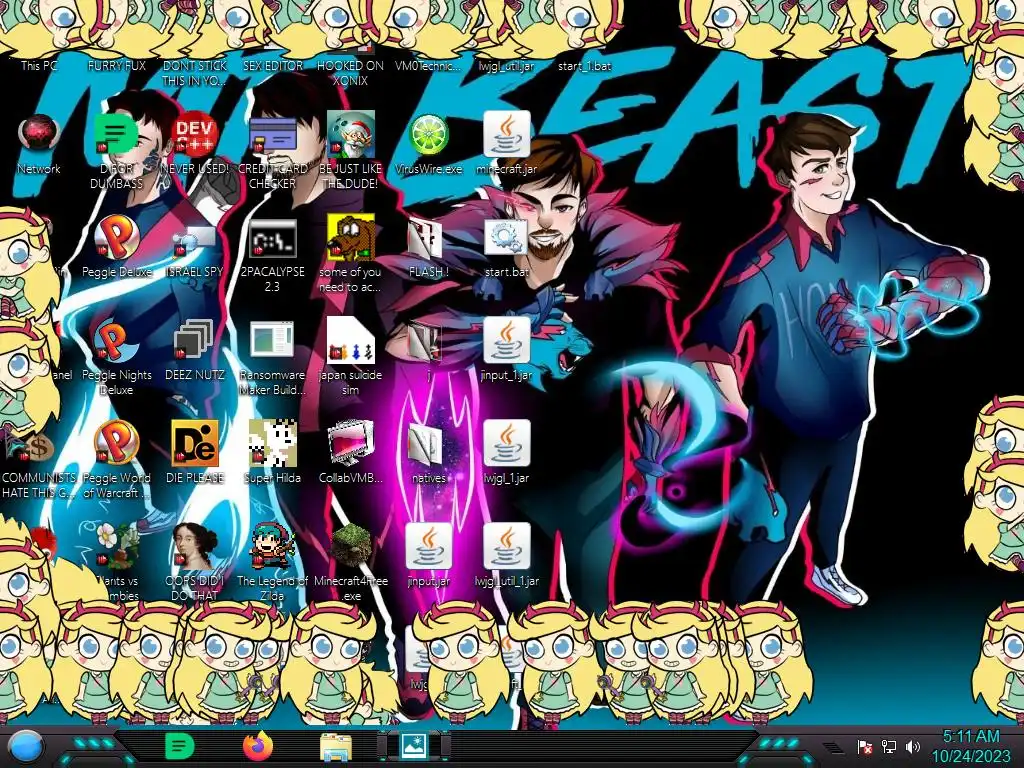Screen dimensions: 1024x768
Task: Select the 'HOOKED ON XONIX' label
Action: 350,73
